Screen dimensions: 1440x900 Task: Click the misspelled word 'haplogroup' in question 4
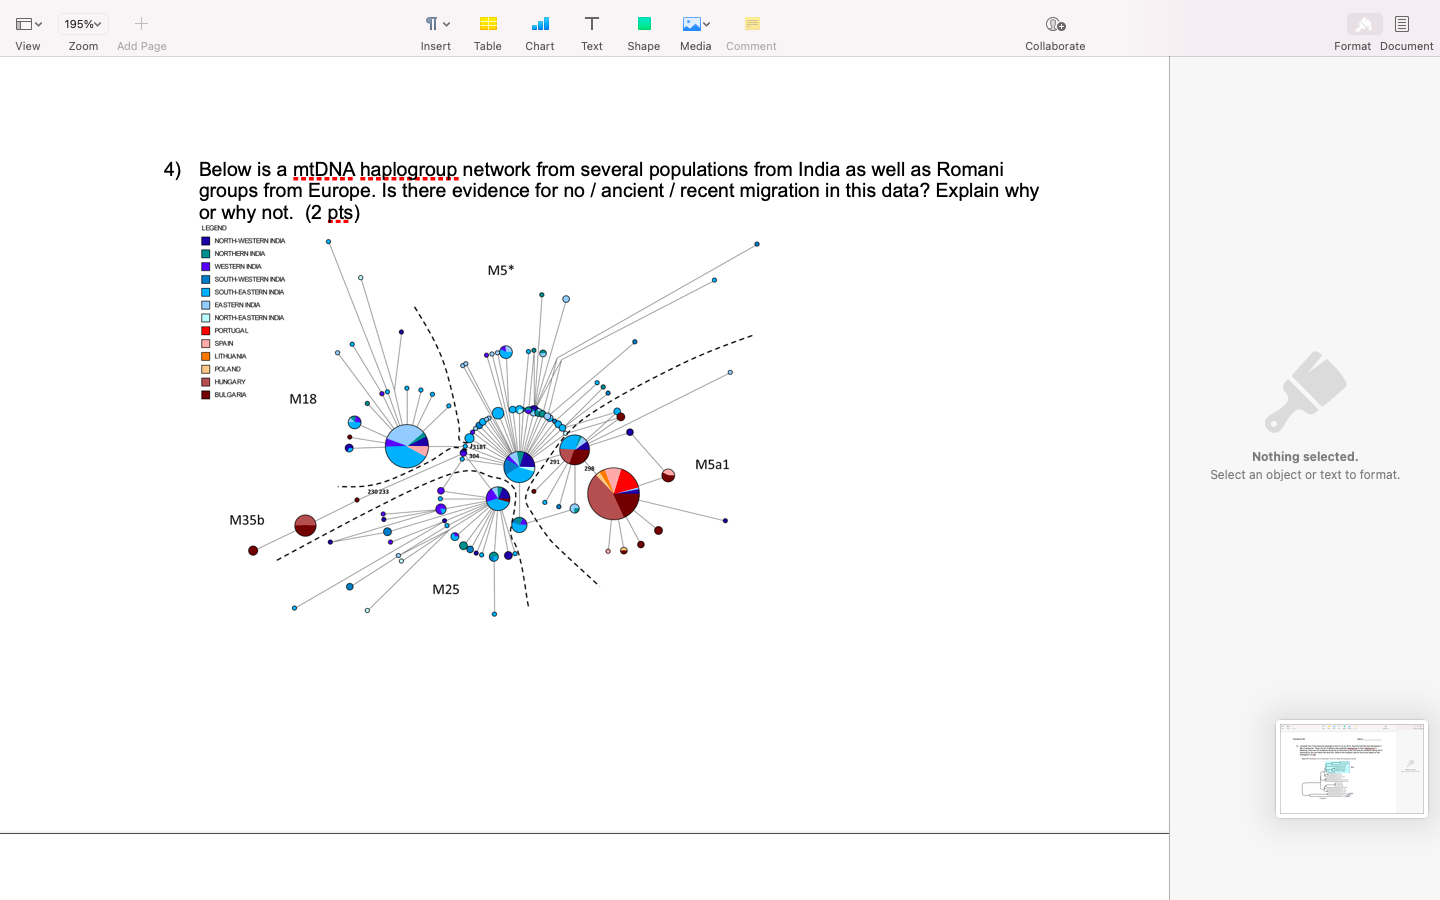click(x=411, y=169)
